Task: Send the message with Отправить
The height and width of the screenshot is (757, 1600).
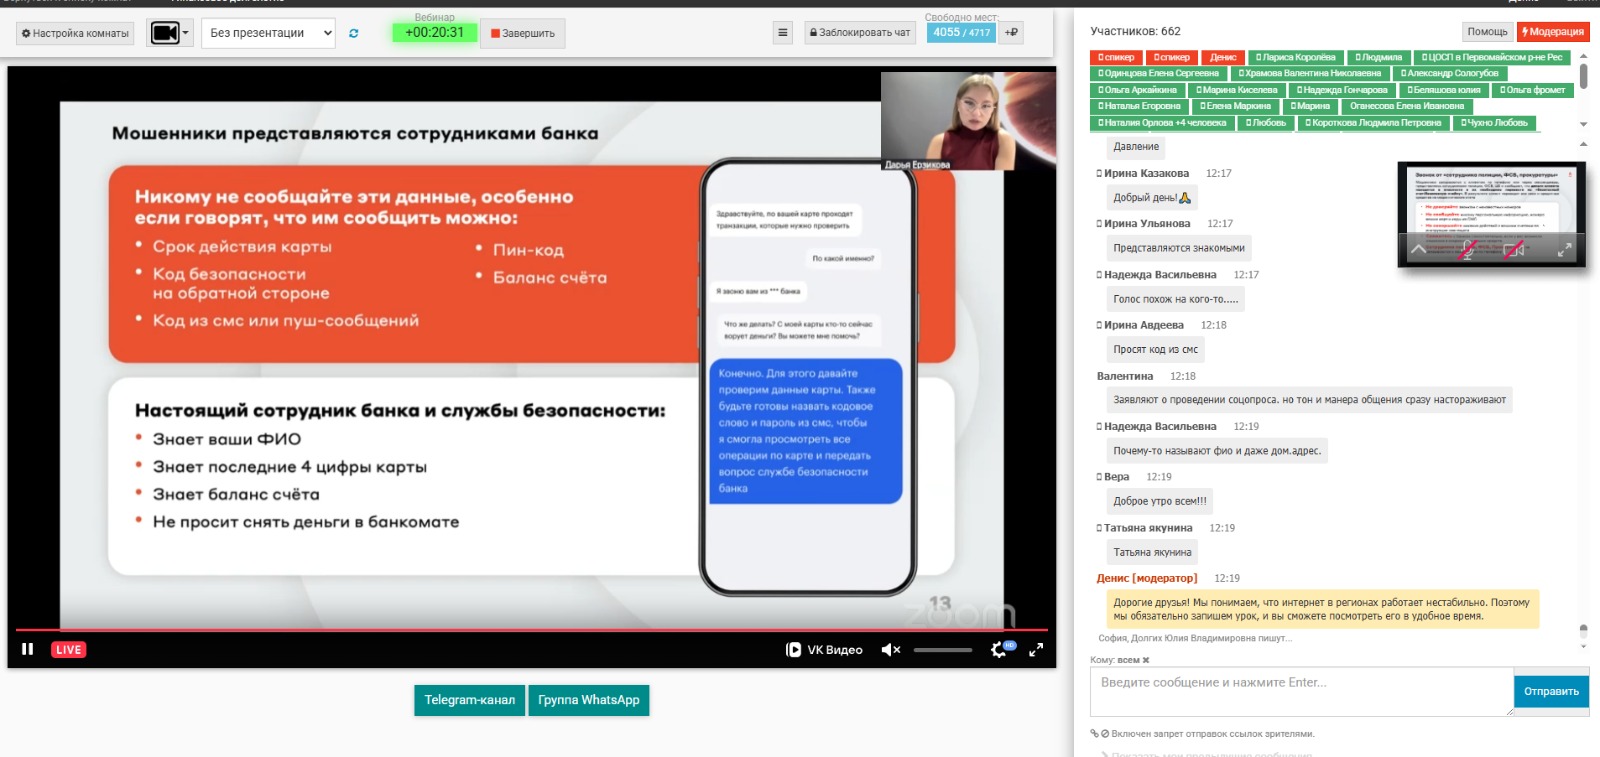Action: [x=1551, y=692]
